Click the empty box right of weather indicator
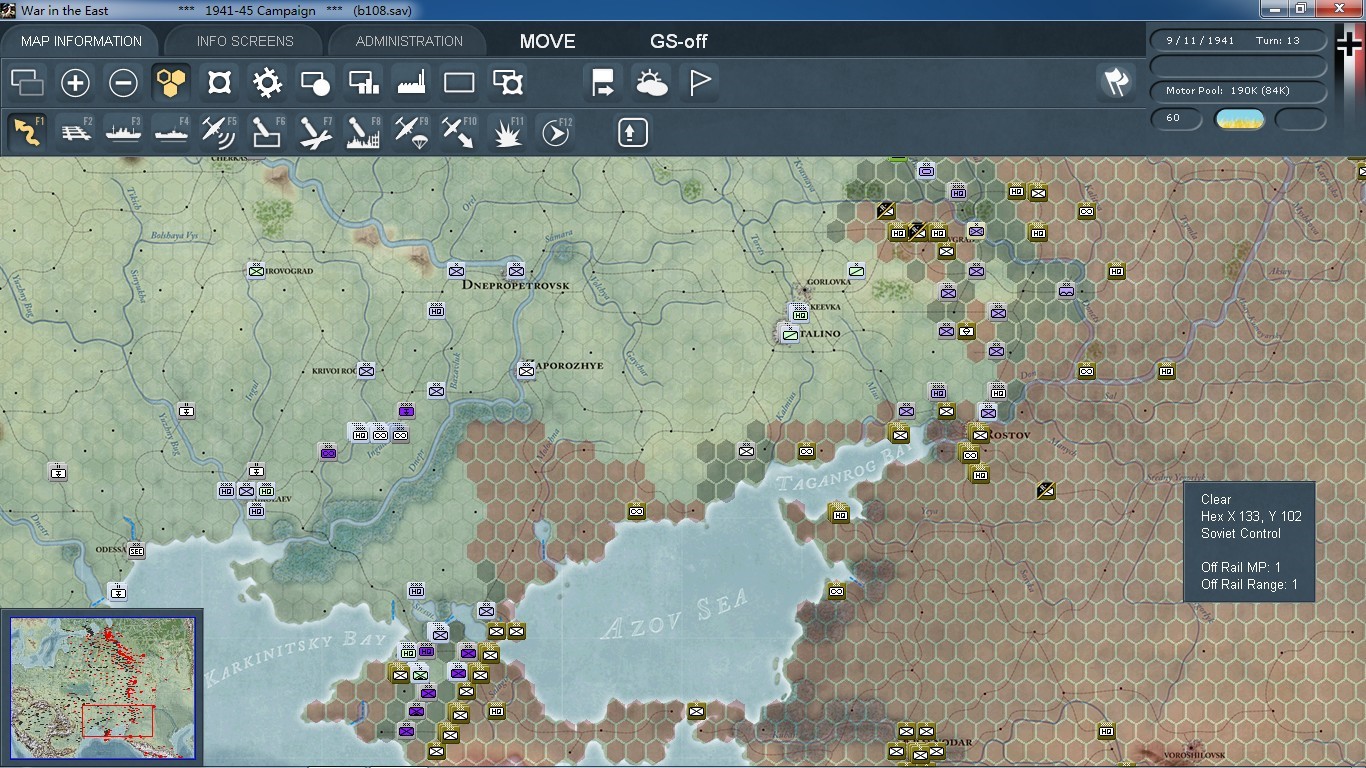 [x=1301, y=119]
